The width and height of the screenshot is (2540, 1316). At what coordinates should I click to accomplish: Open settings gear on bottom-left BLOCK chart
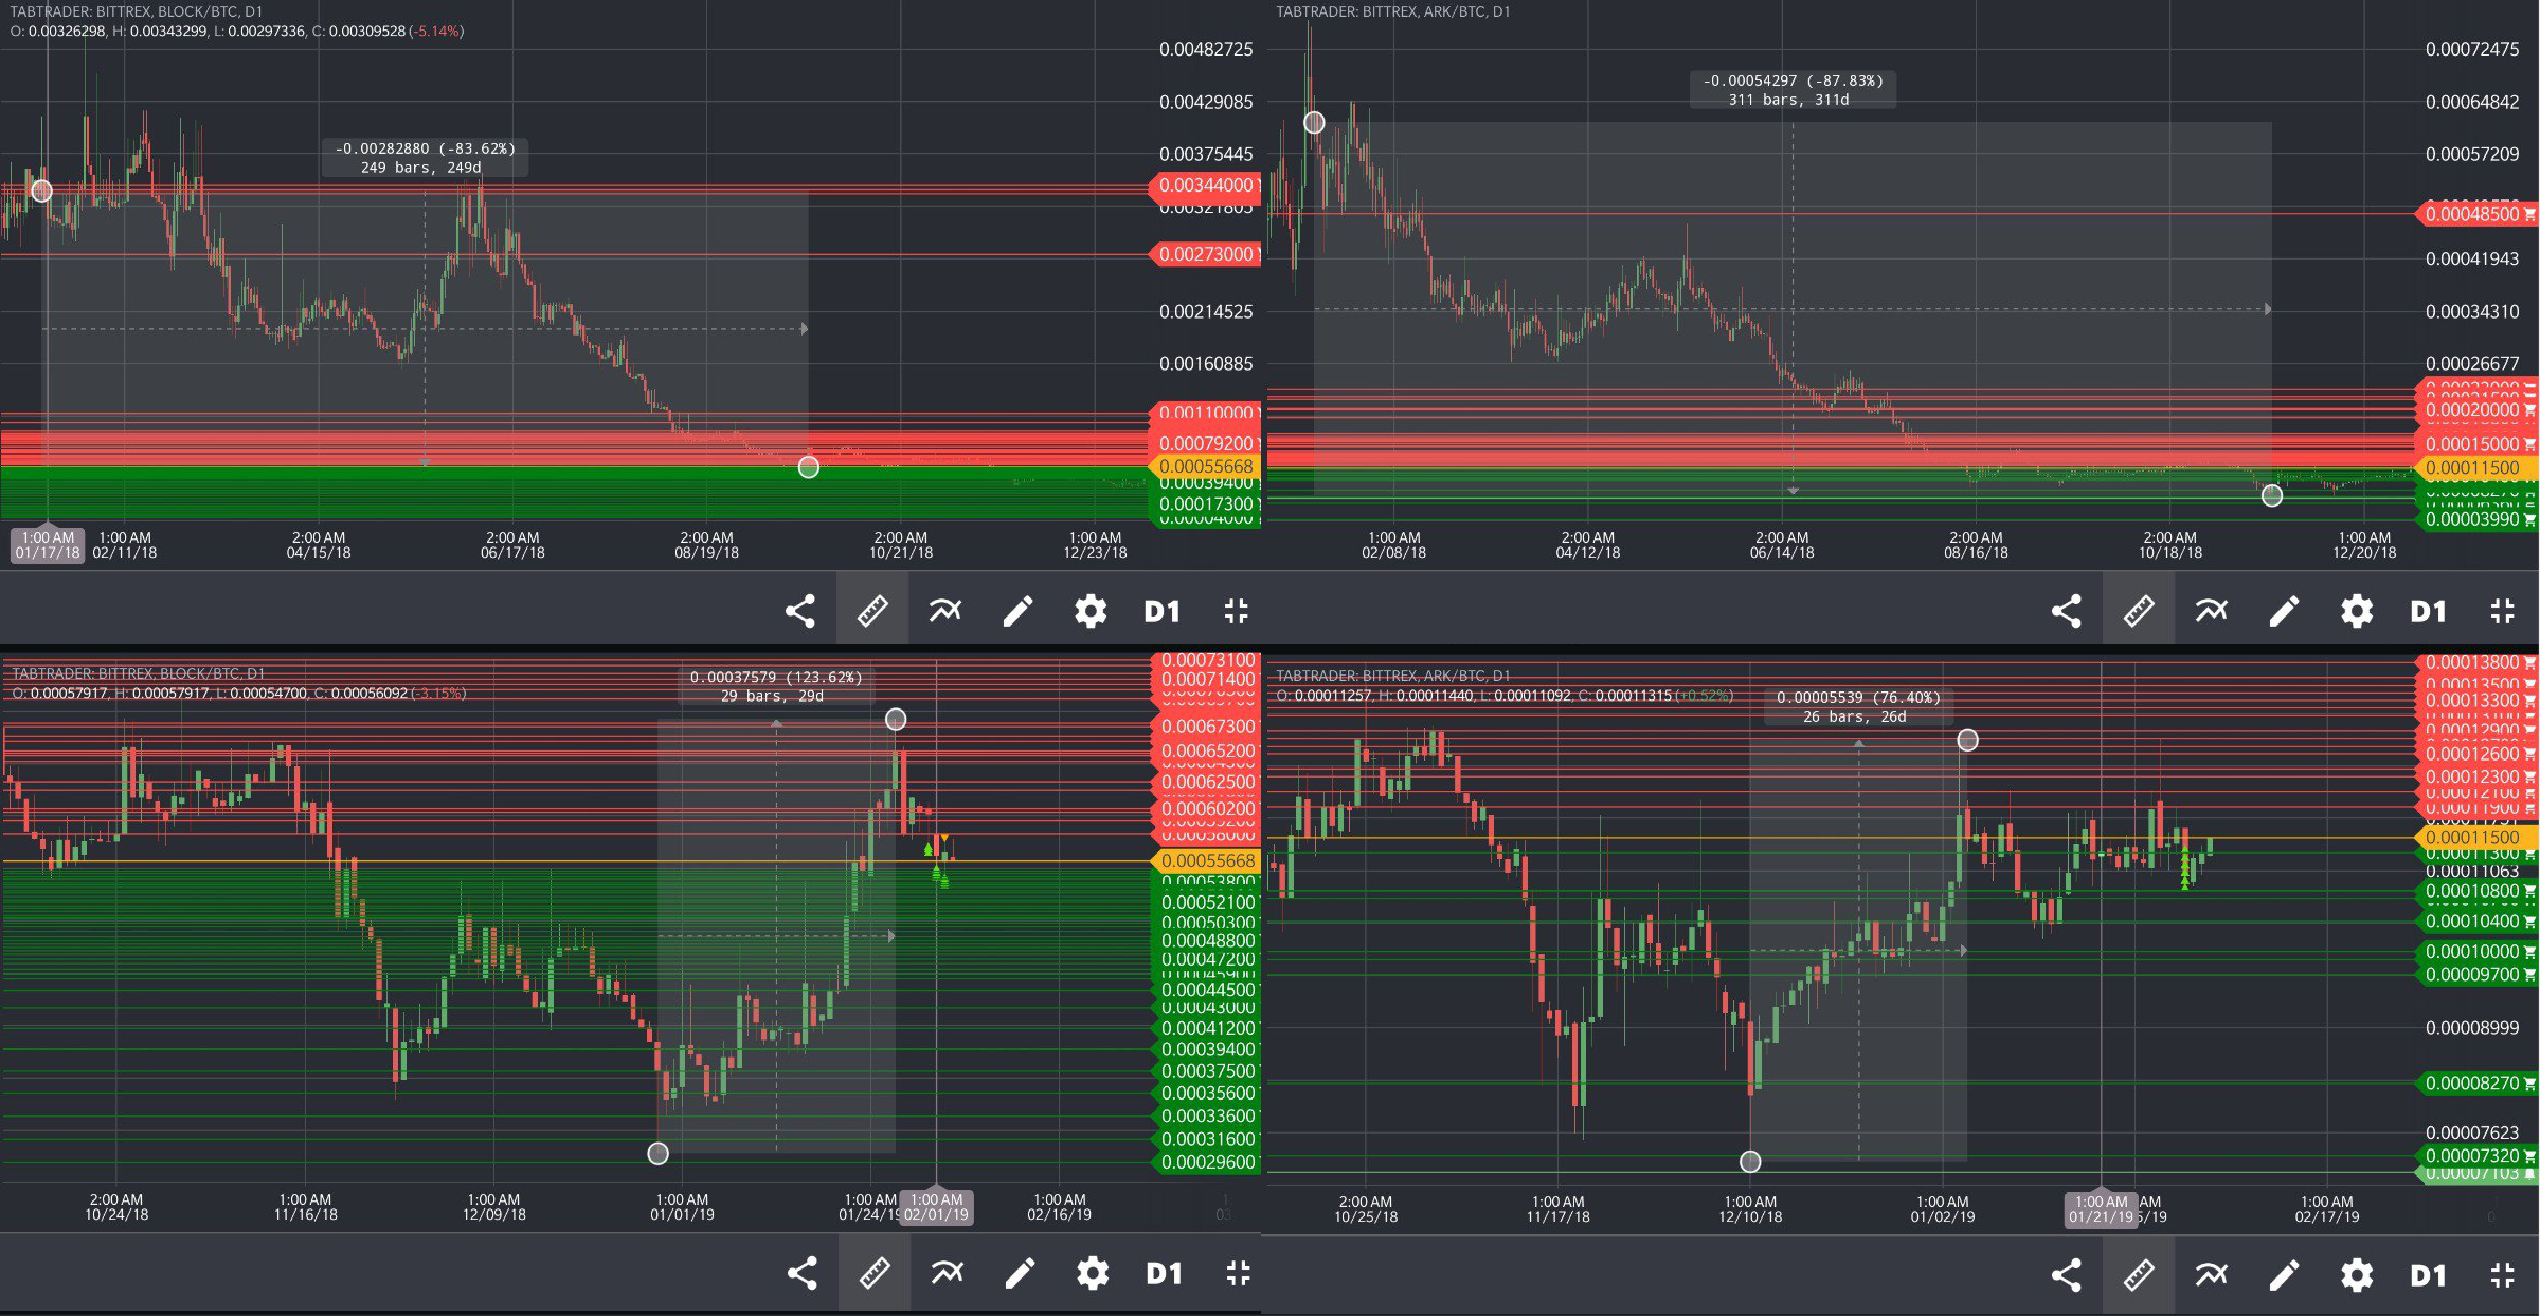pyautogui.click(x=1092, y=1273)
